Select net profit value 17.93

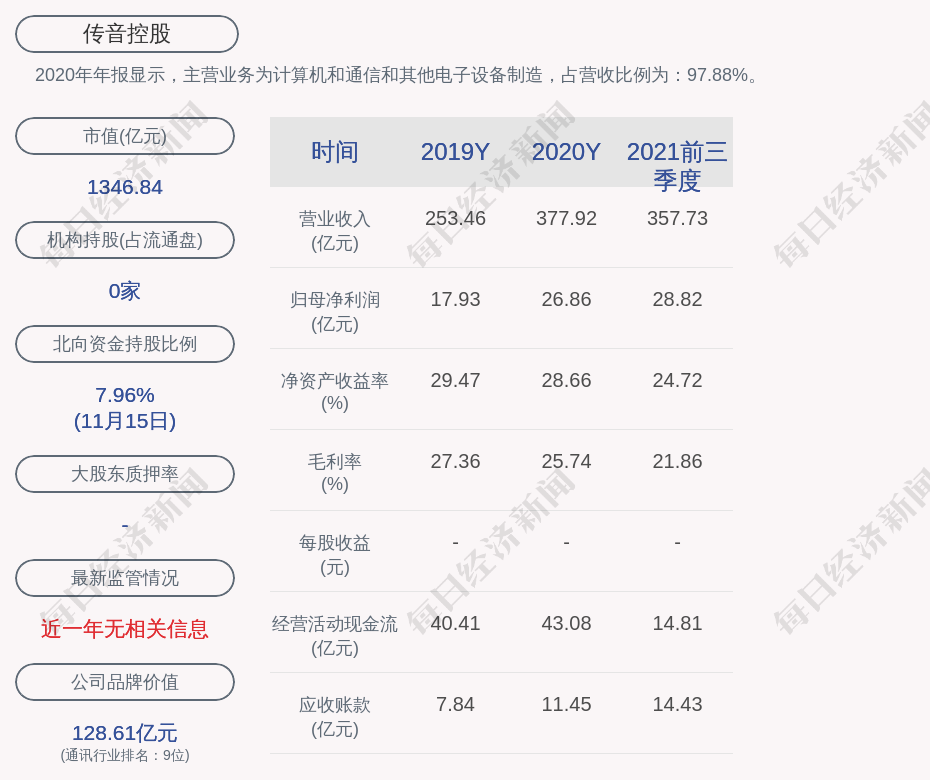pyautogui.click(x=455, y=300)
